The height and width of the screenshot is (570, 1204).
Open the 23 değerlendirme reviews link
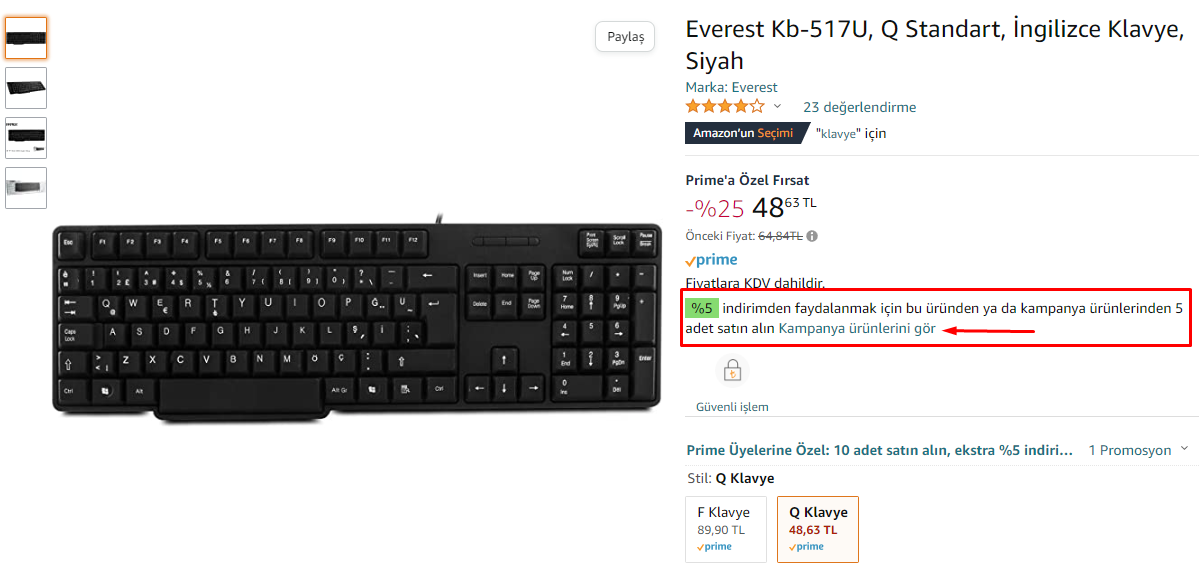click(859, 107)
